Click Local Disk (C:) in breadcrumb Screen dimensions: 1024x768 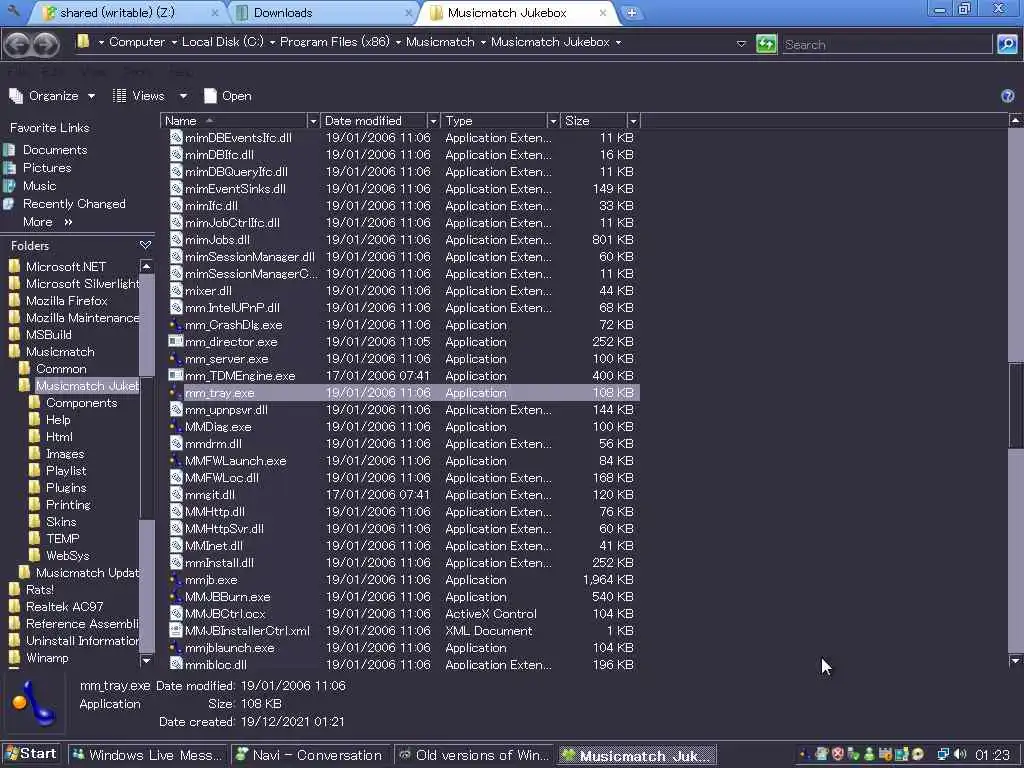[x=223, y=42]
